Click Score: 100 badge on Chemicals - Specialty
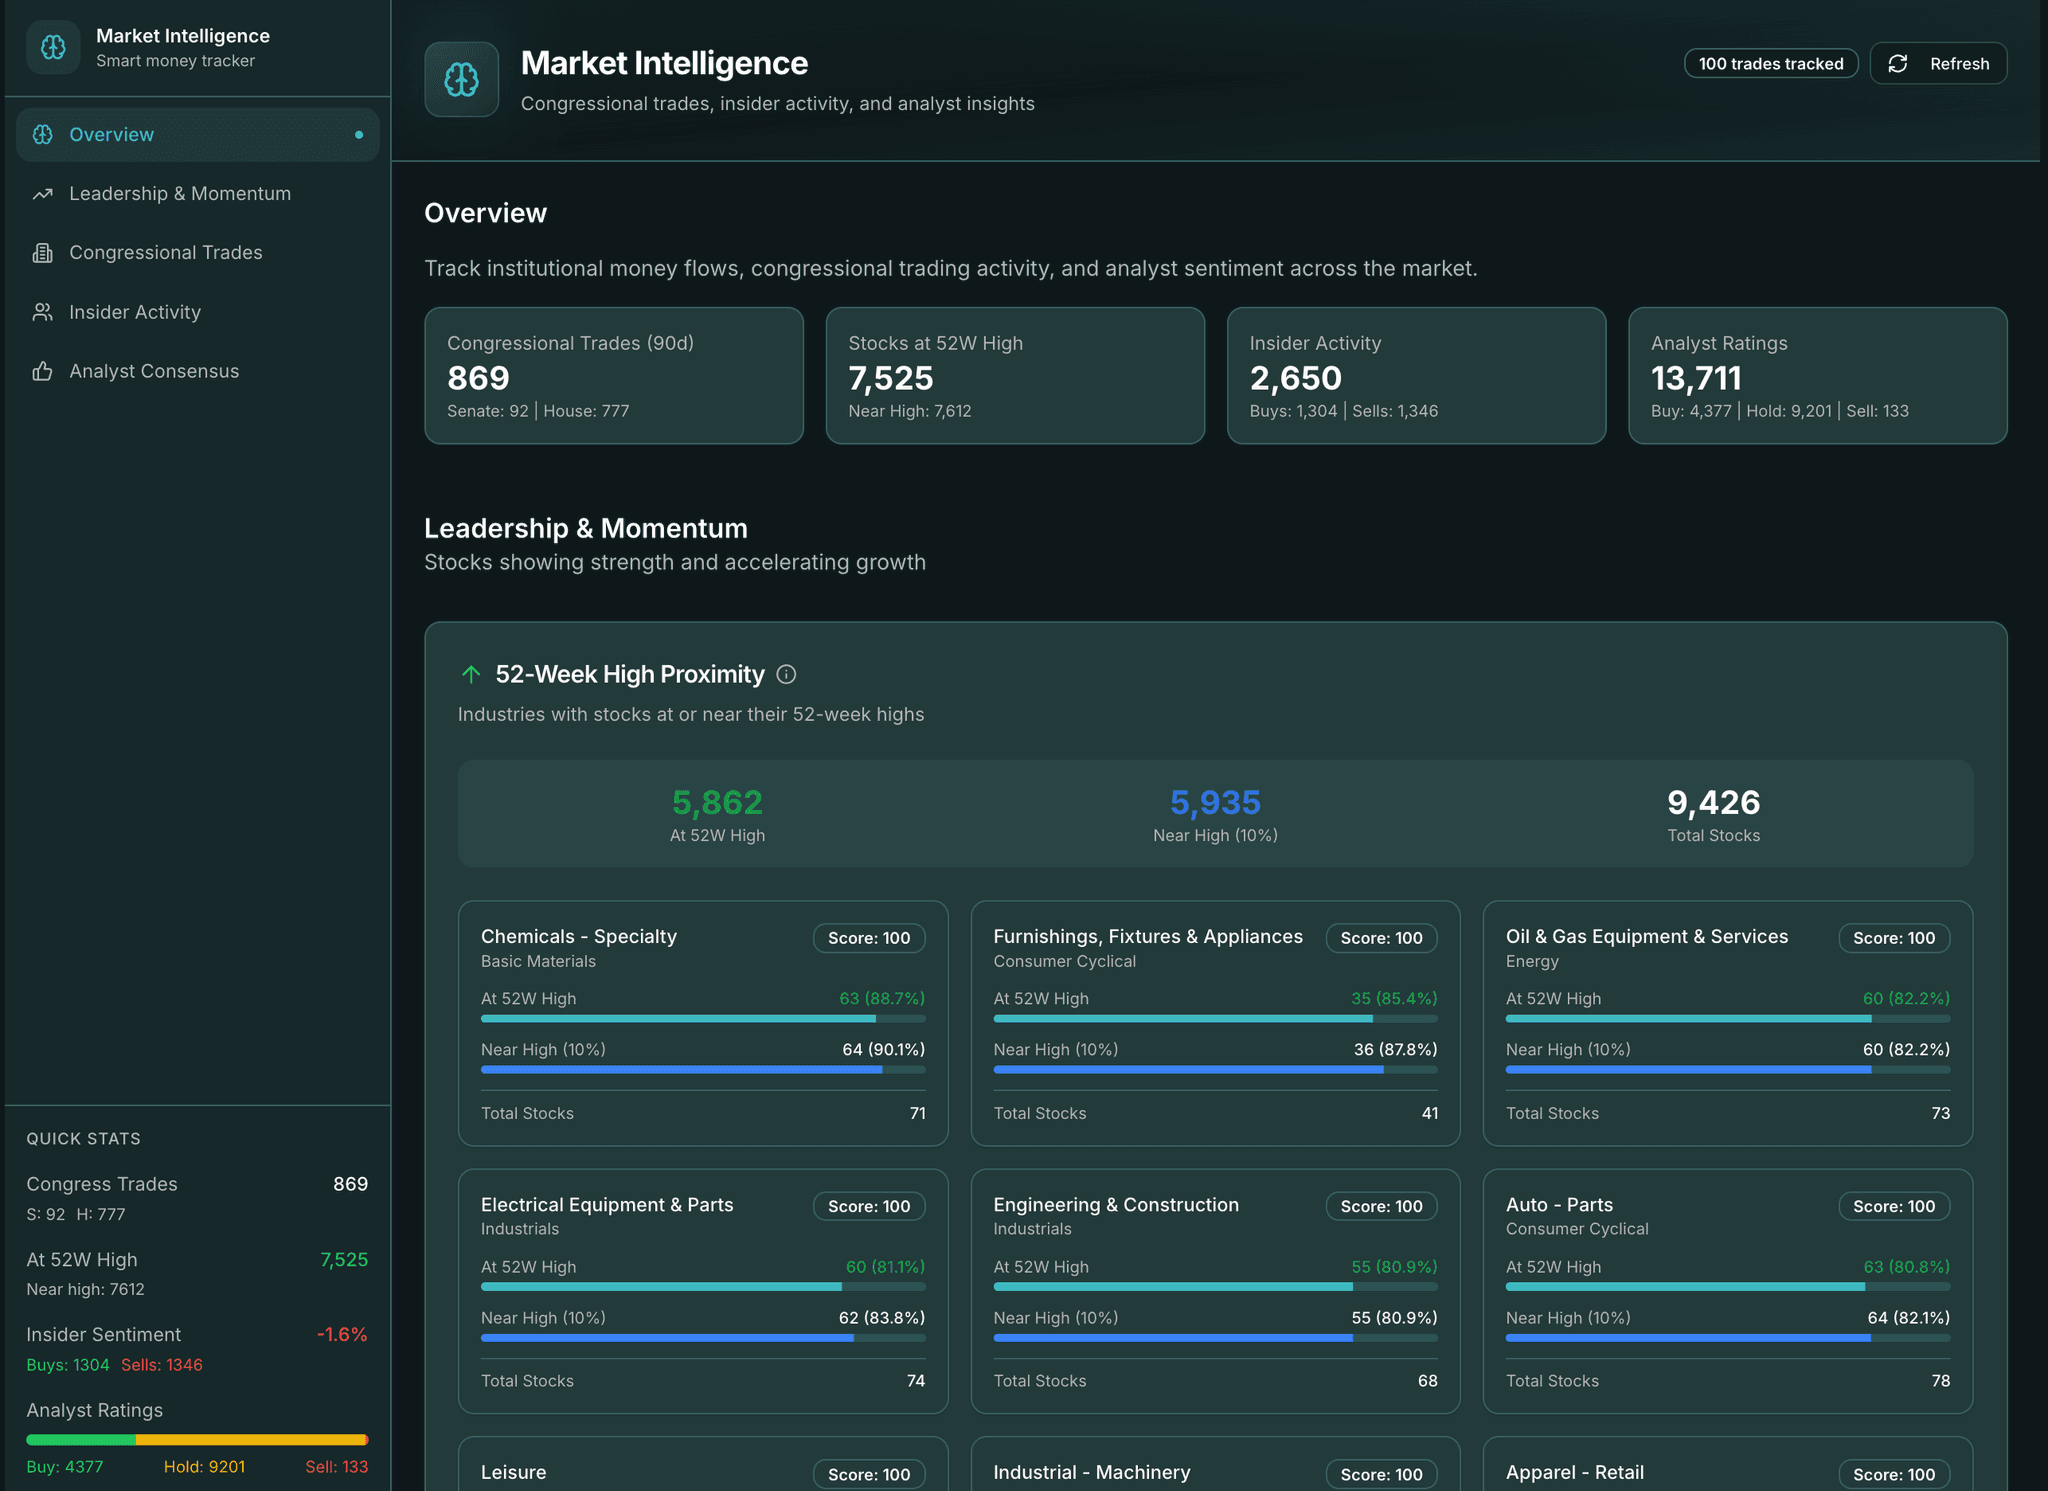 tap(869, 938)
